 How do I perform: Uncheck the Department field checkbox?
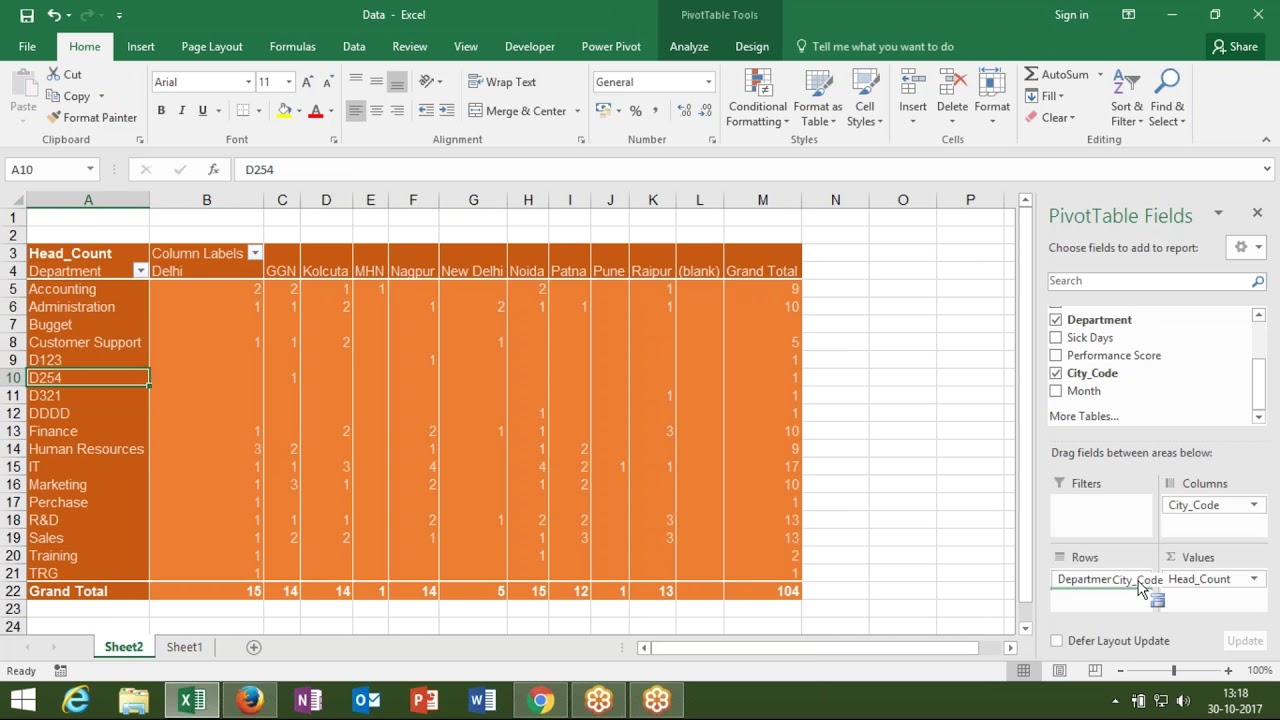pos(1055,320)
